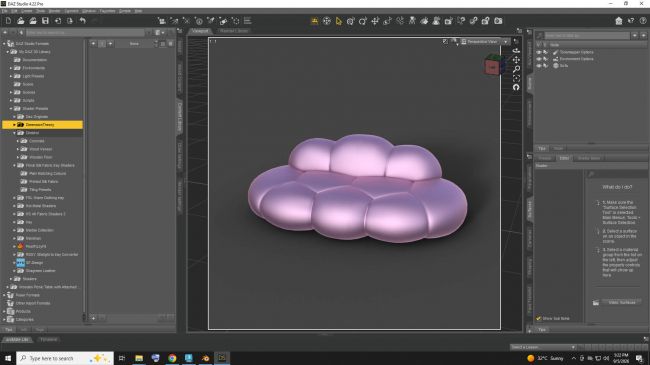
Task: Click the viewport Pan arrows icon
Action: coord(516,60)
